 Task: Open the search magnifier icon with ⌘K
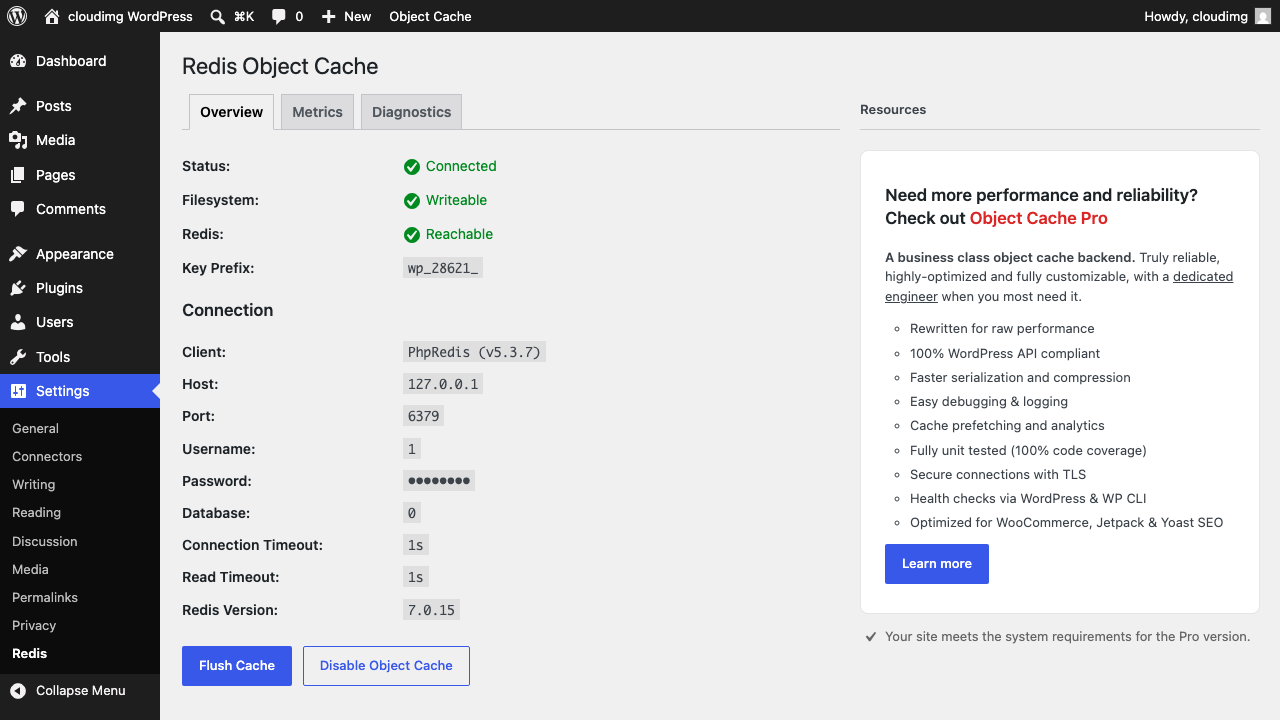pos(218,16)
